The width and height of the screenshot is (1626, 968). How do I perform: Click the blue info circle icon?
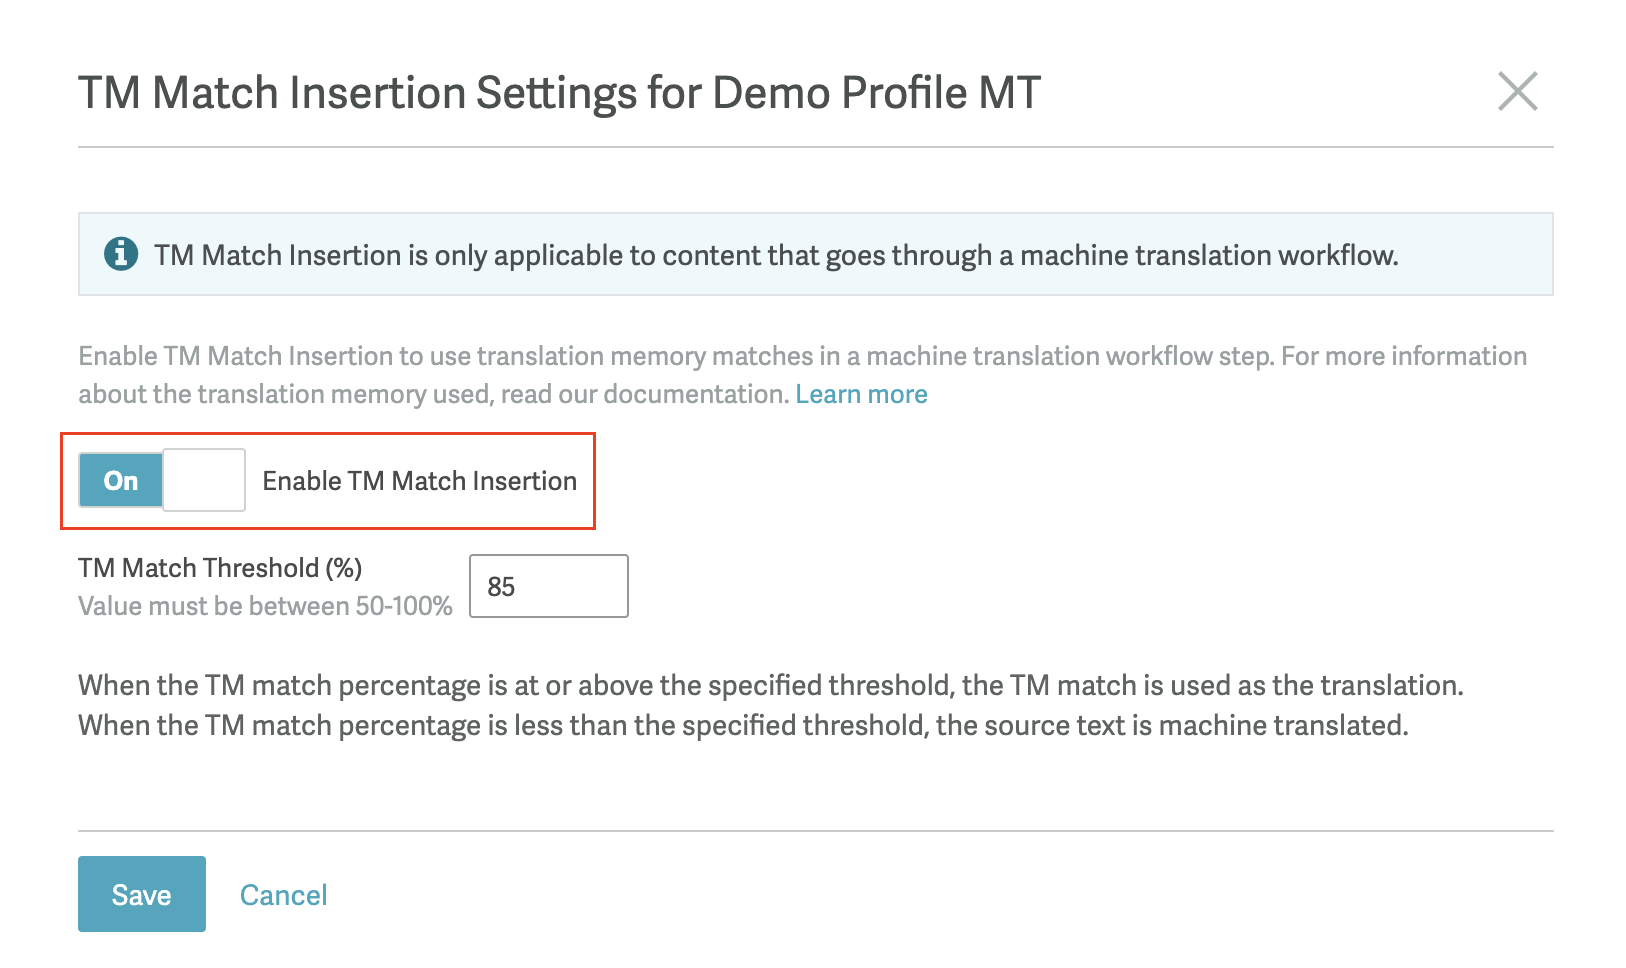tap(121, 254)
